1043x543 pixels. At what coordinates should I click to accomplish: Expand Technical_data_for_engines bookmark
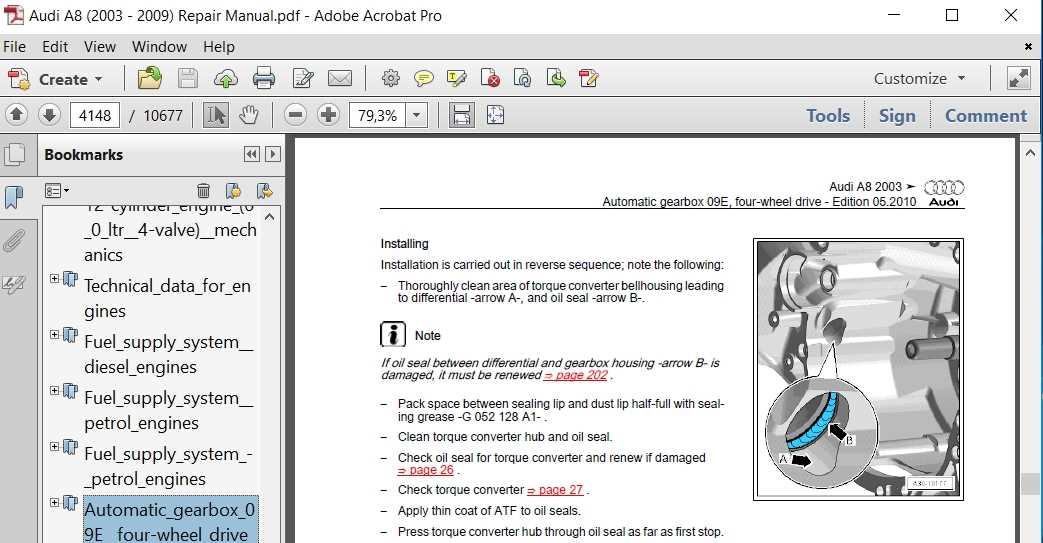pos(55,278)
